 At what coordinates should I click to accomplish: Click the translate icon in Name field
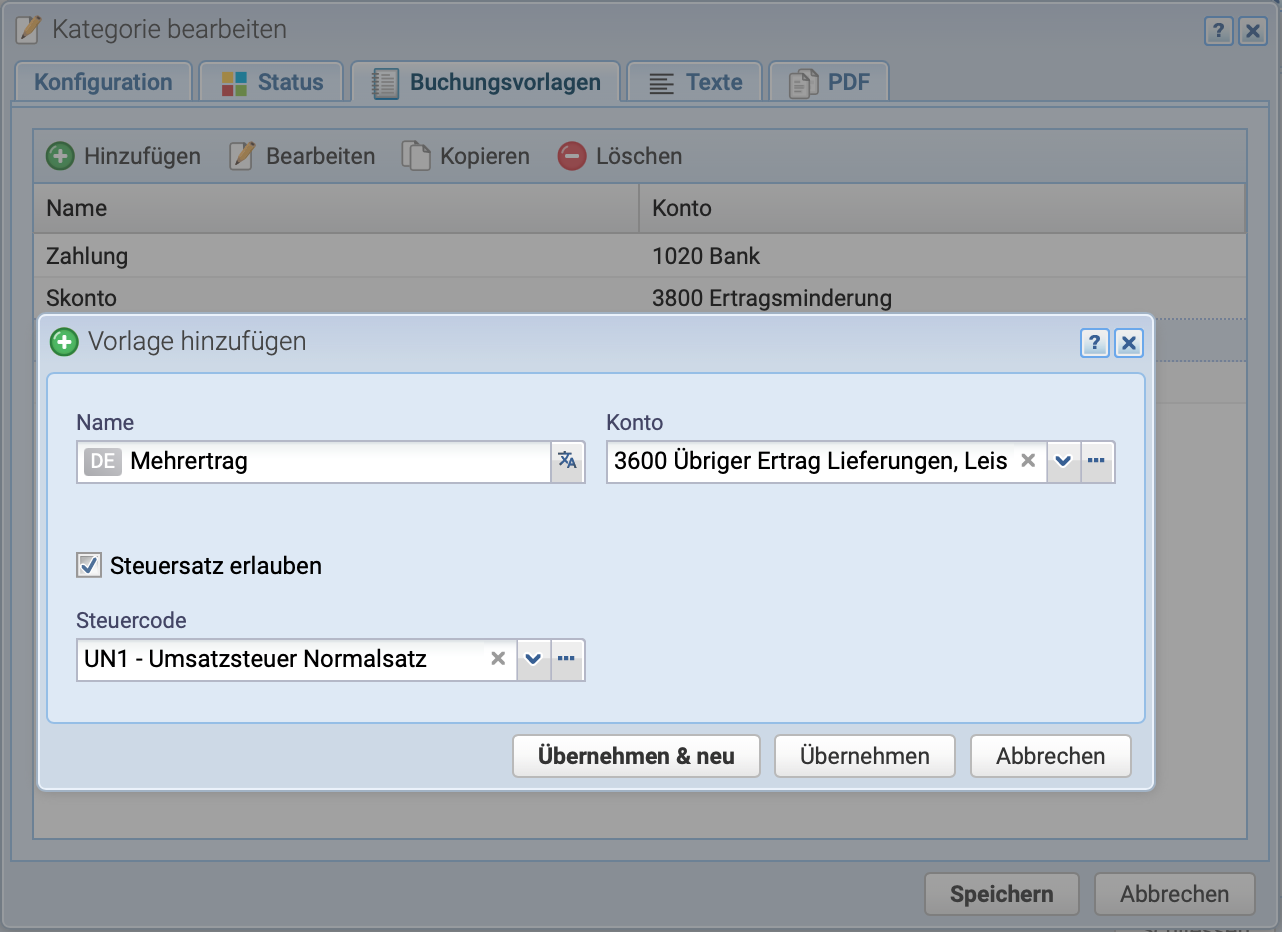point(567,461)
